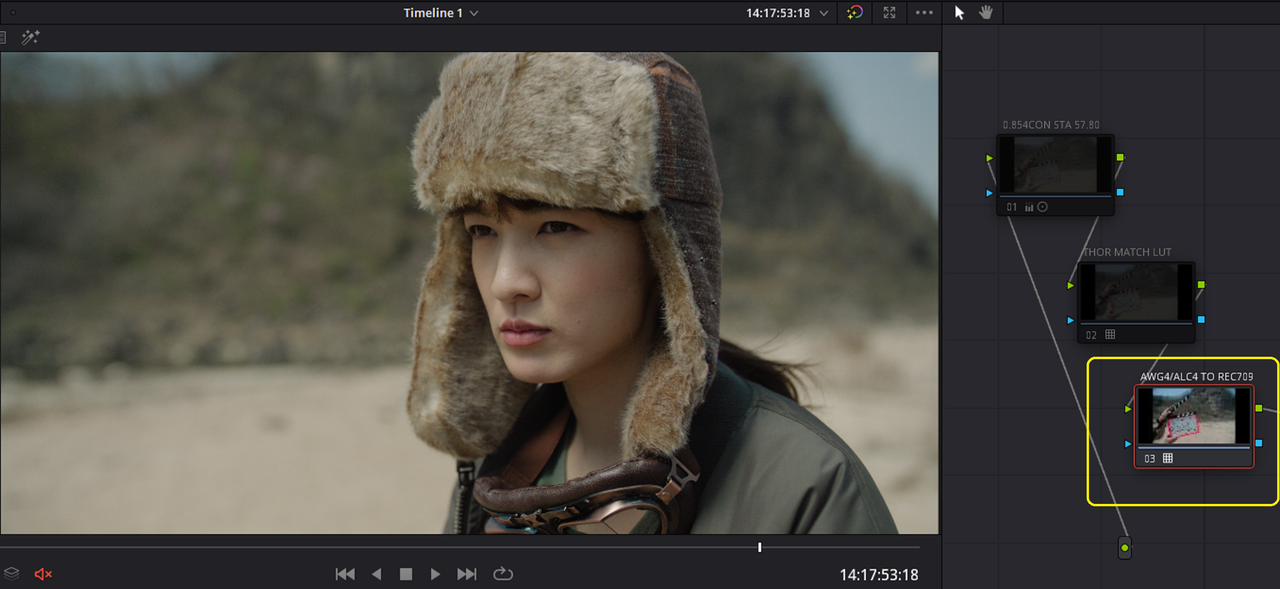1280x589 pixels.
Task: Jump to the first frame
Action: click(345, 574)
